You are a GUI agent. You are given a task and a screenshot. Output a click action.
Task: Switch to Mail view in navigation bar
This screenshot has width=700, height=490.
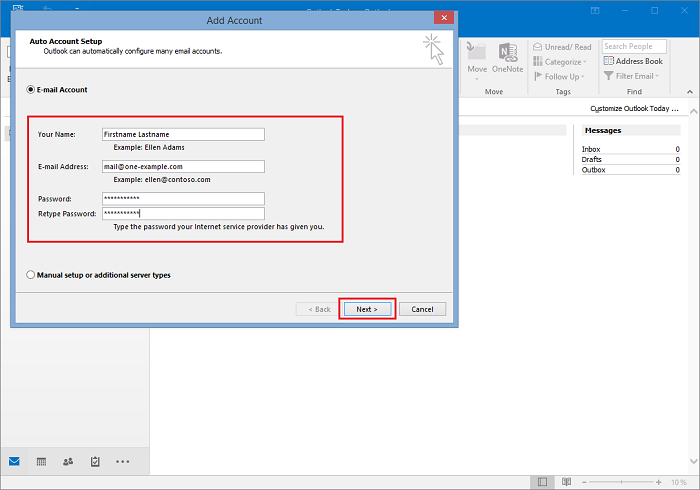point(14,461)
